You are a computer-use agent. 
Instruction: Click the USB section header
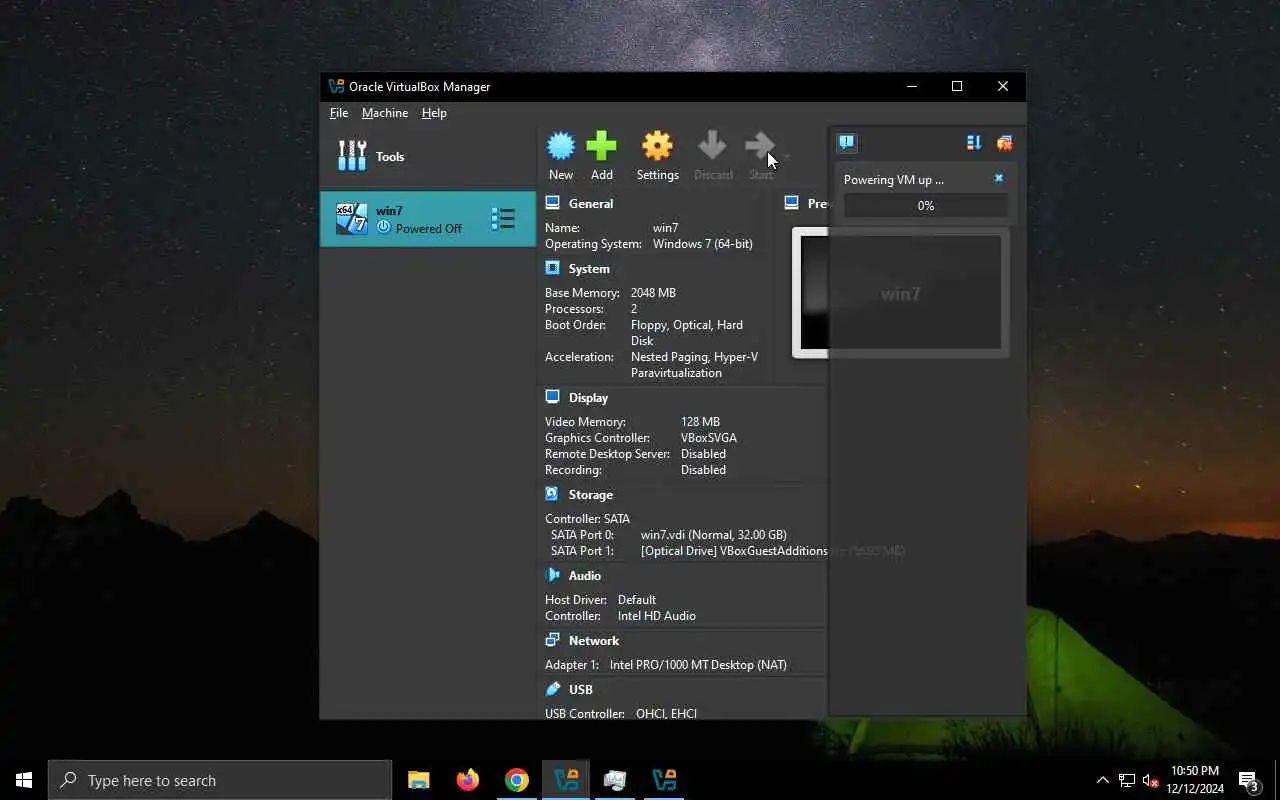581,689
